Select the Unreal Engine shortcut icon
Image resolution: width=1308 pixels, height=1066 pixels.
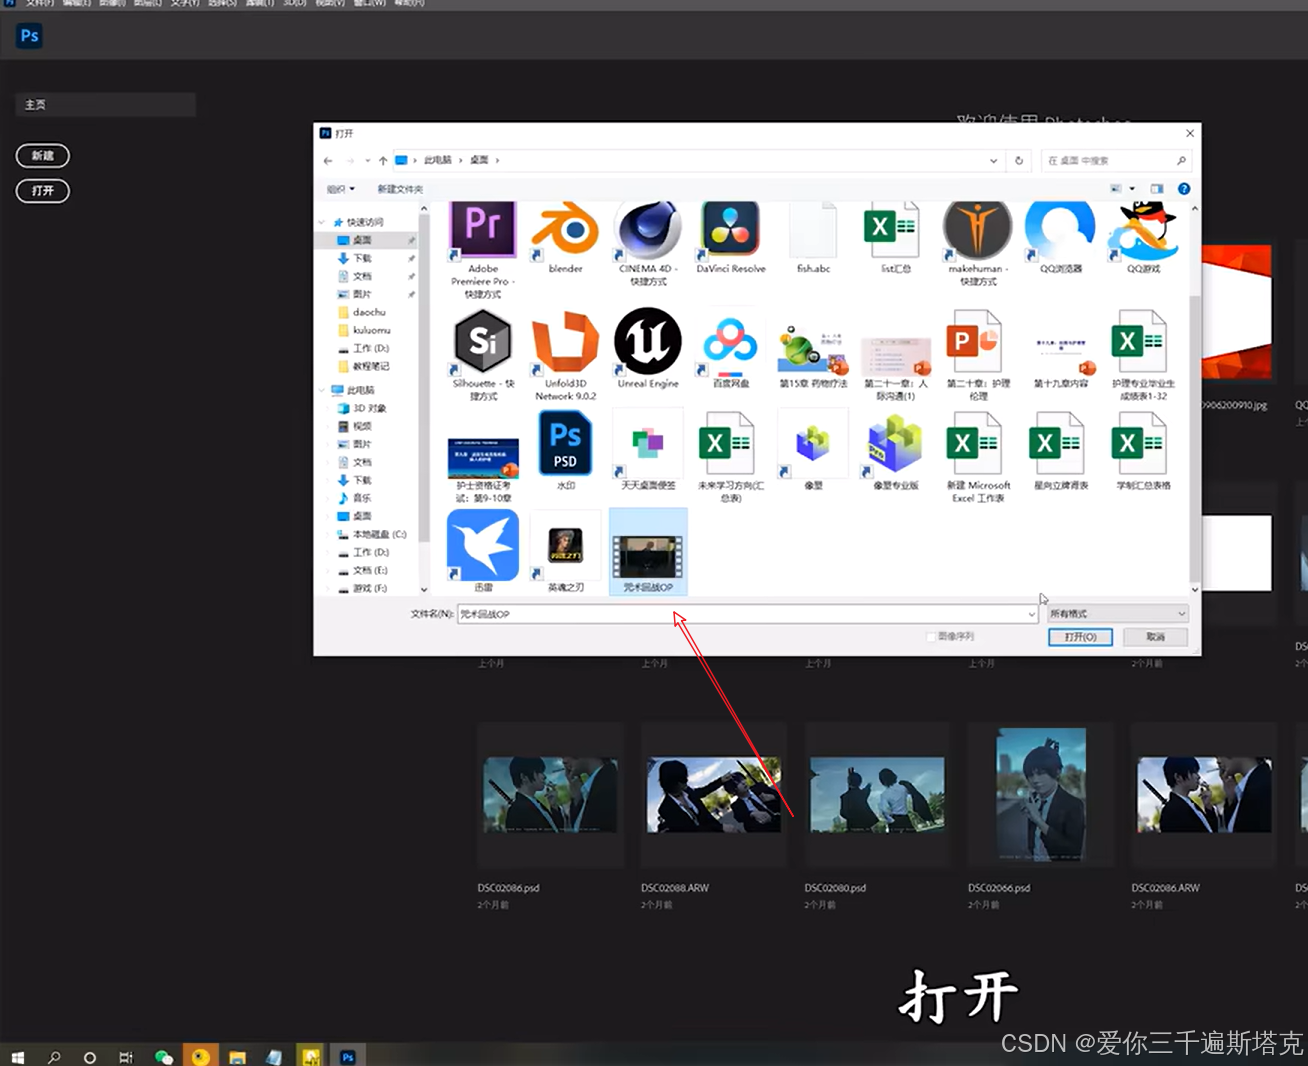[648, 341]
